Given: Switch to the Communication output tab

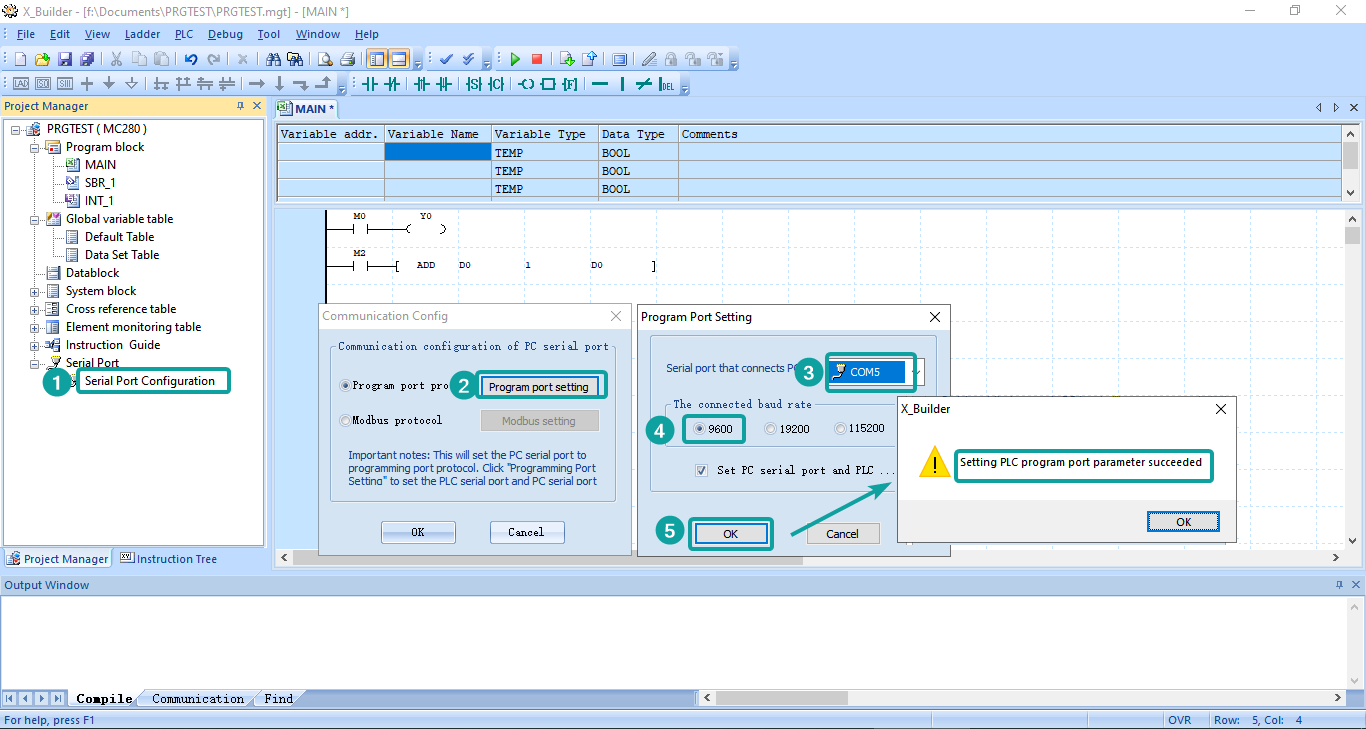Looking at the screenshot, I should [197, 699].
